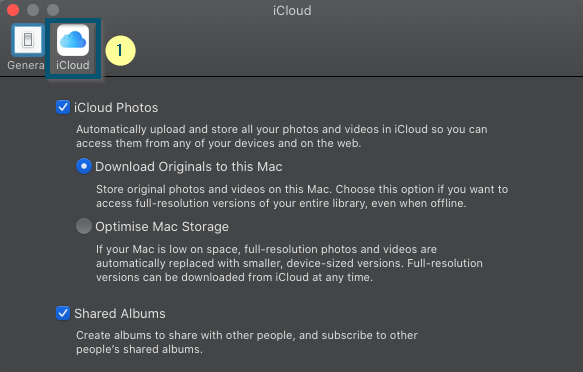The image size is (583, 372).
Task: Uncheck the iCloud Photos checkbox
Action: pos(63,107)
